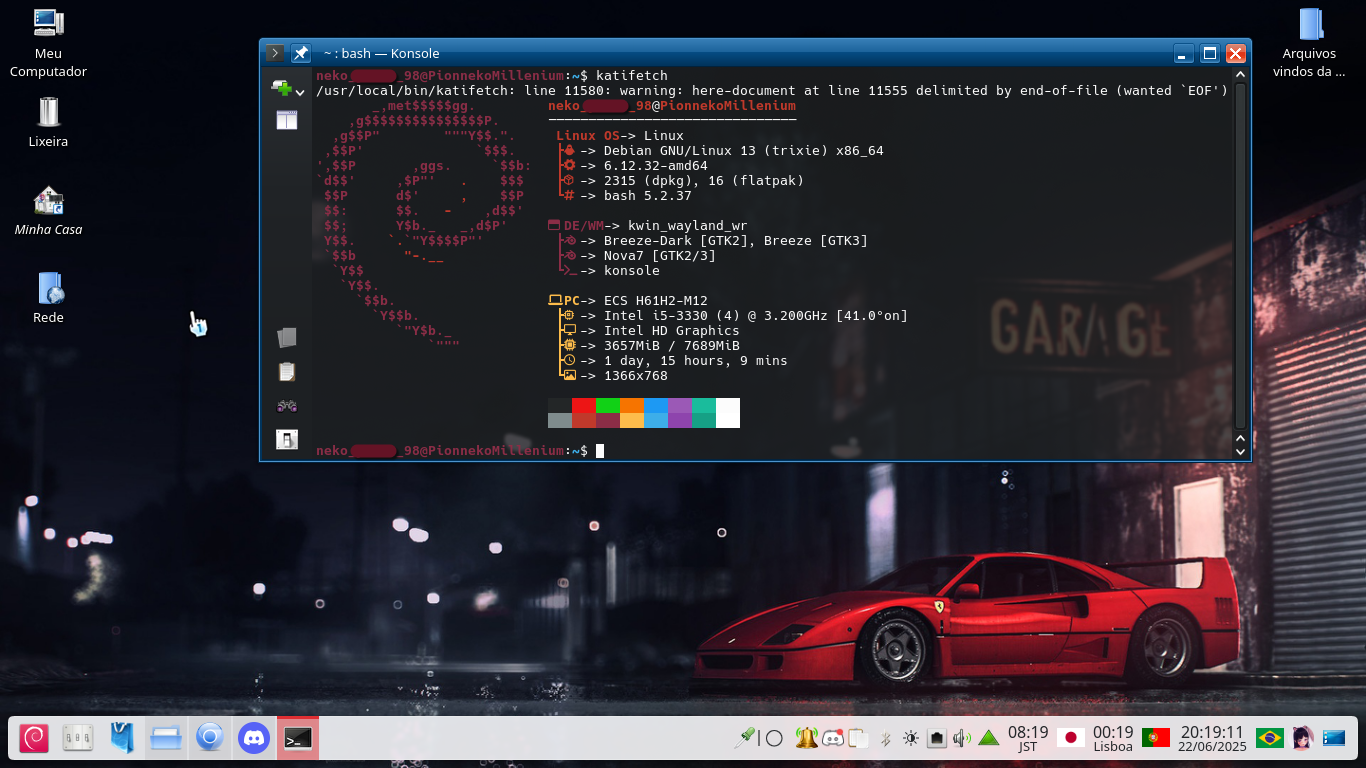Click the Konsole vertical scrollbar track

pyautogui.click(x=1241, y=256)
